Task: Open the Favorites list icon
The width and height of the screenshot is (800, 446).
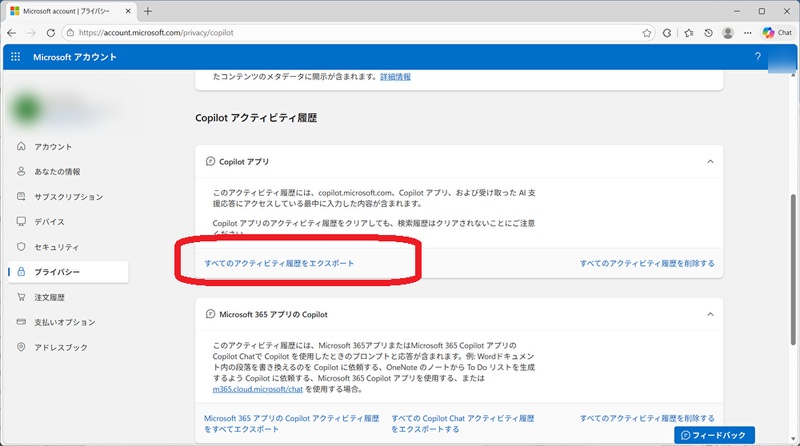Action: pos(689,33)
